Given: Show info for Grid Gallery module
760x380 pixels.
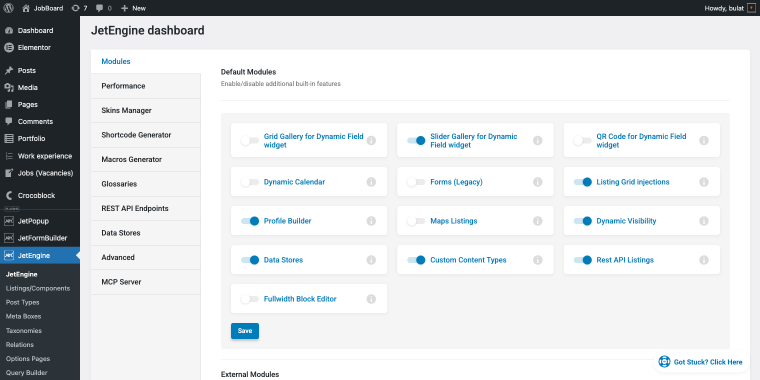Looking at the screenshot, I should click(x=371, y=141).
